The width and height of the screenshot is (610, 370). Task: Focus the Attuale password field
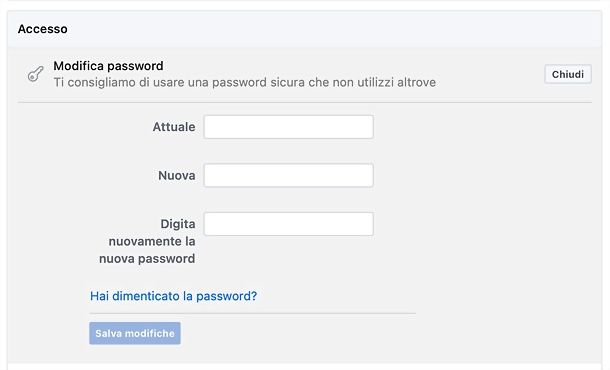click(x=289, y=127)
